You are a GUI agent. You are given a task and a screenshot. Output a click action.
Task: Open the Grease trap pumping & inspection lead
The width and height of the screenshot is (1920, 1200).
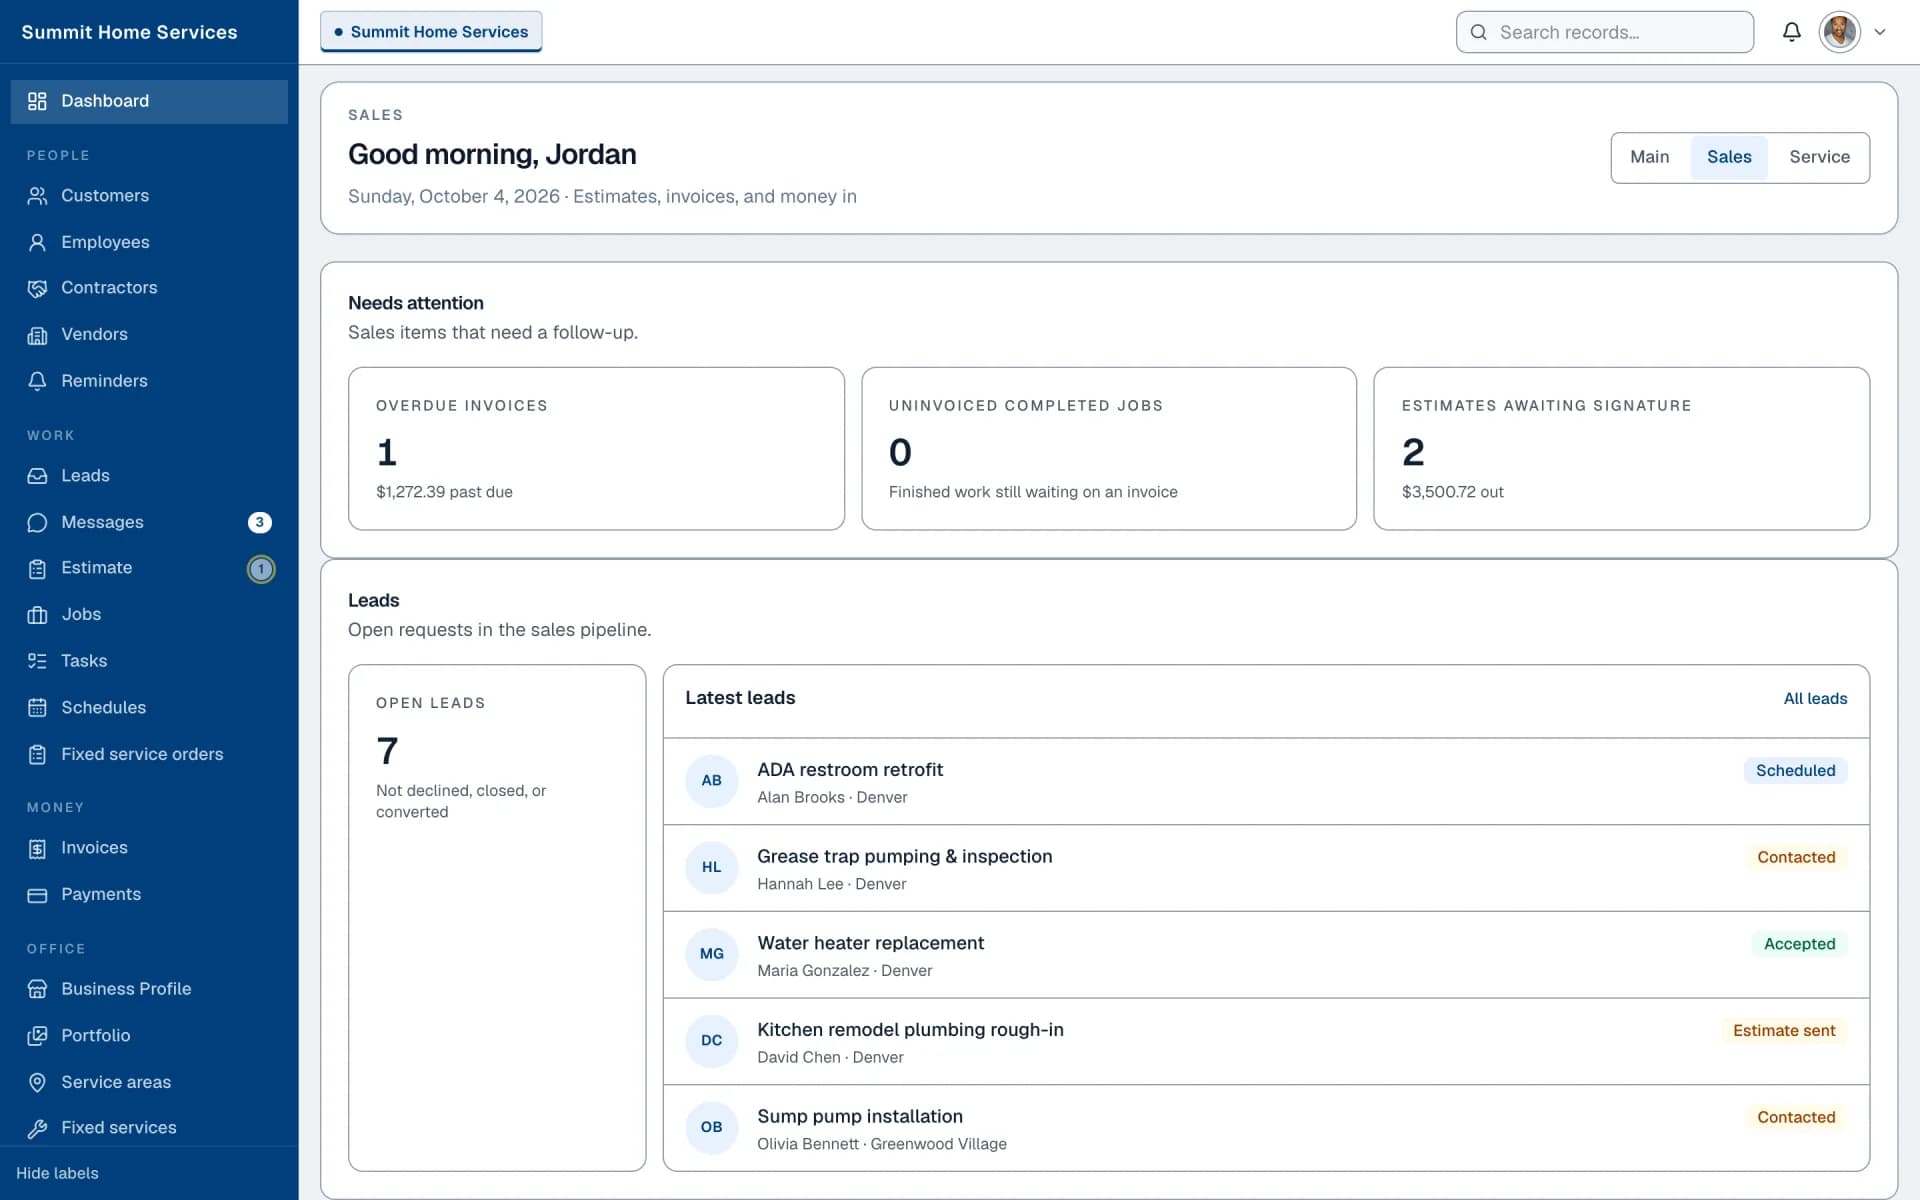point(1266,868)
